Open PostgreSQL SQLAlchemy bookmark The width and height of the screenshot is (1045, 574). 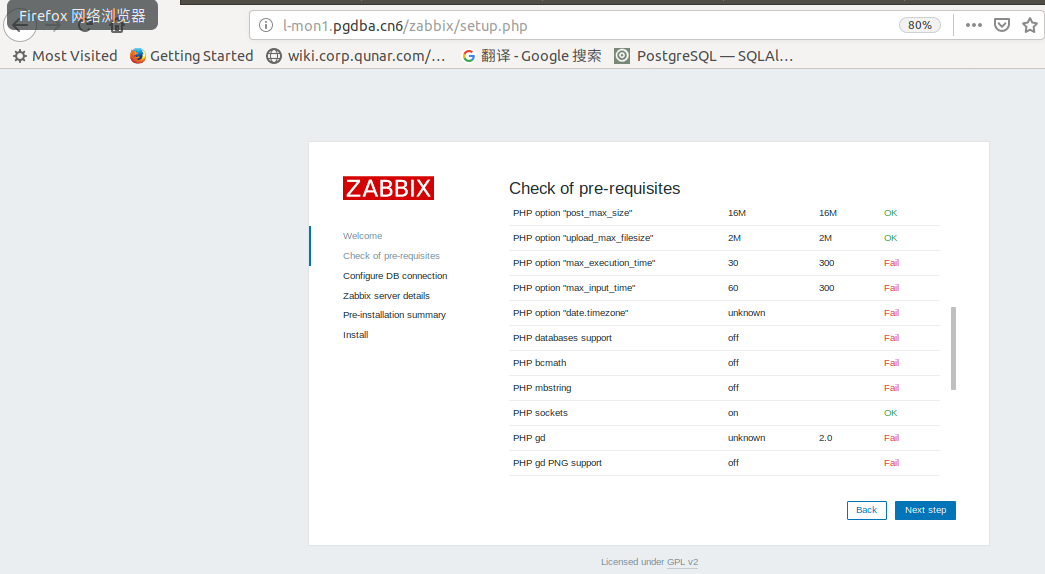coord(704,56)
